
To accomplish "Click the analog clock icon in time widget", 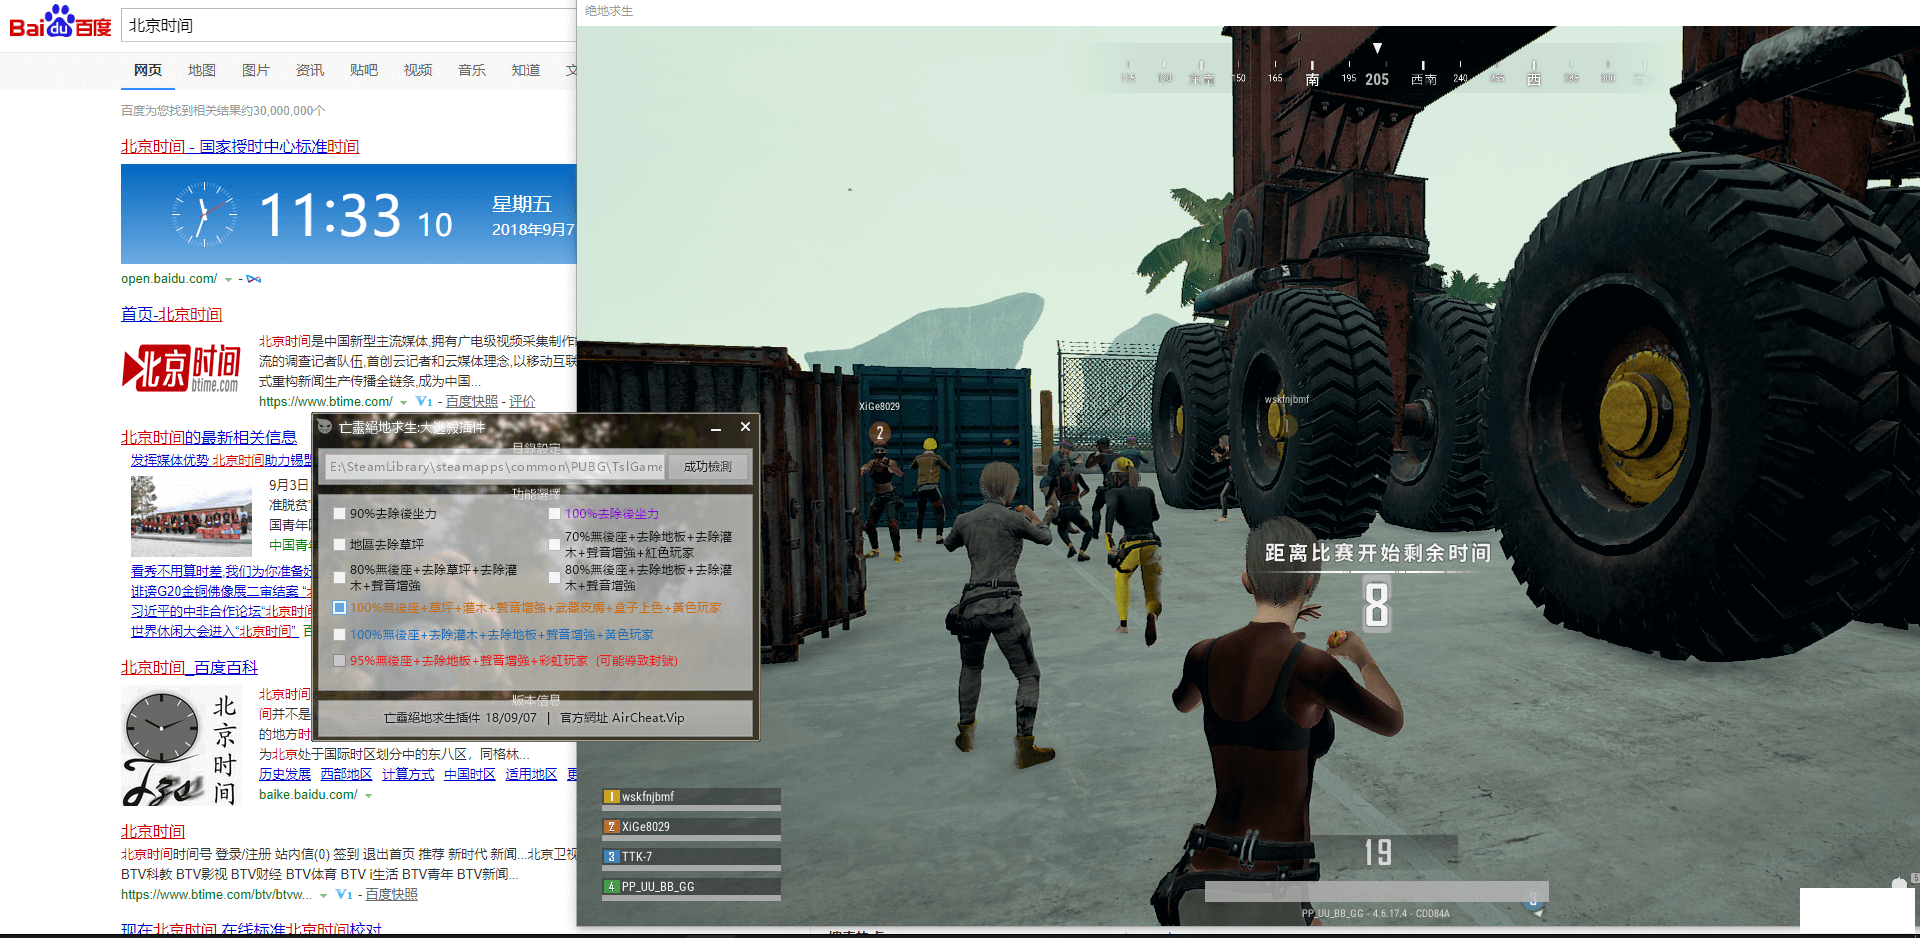I will 204,214.
